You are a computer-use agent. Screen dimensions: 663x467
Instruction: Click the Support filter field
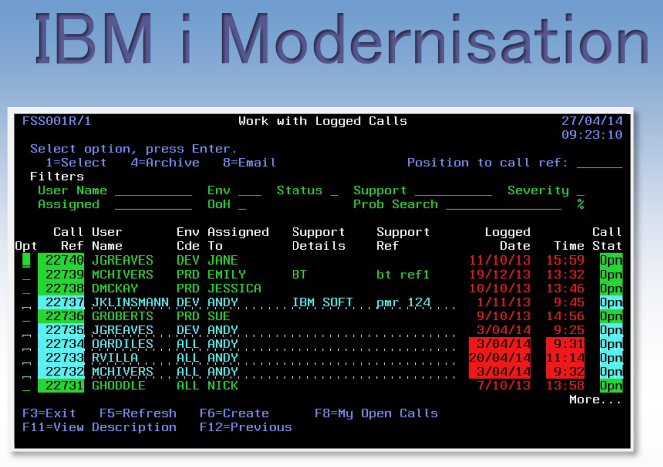click(x=453, y=191)
